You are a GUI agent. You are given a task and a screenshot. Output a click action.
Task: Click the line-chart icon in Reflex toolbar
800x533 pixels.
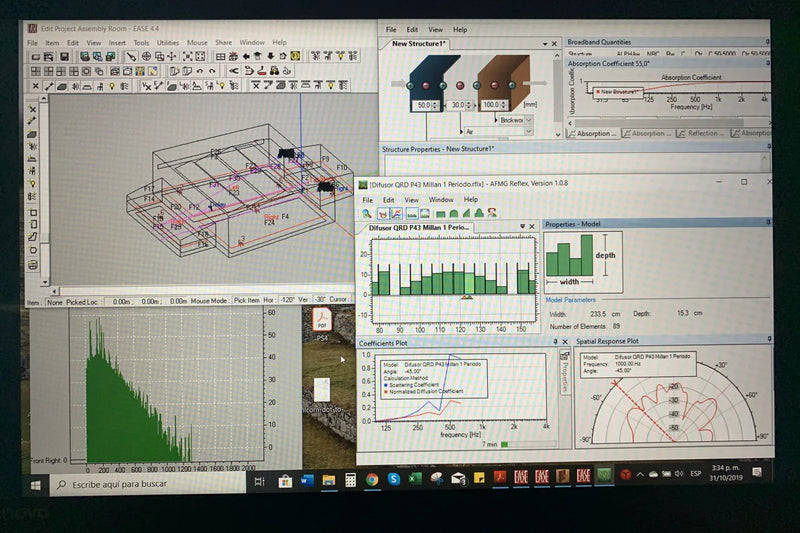[396, 214]
